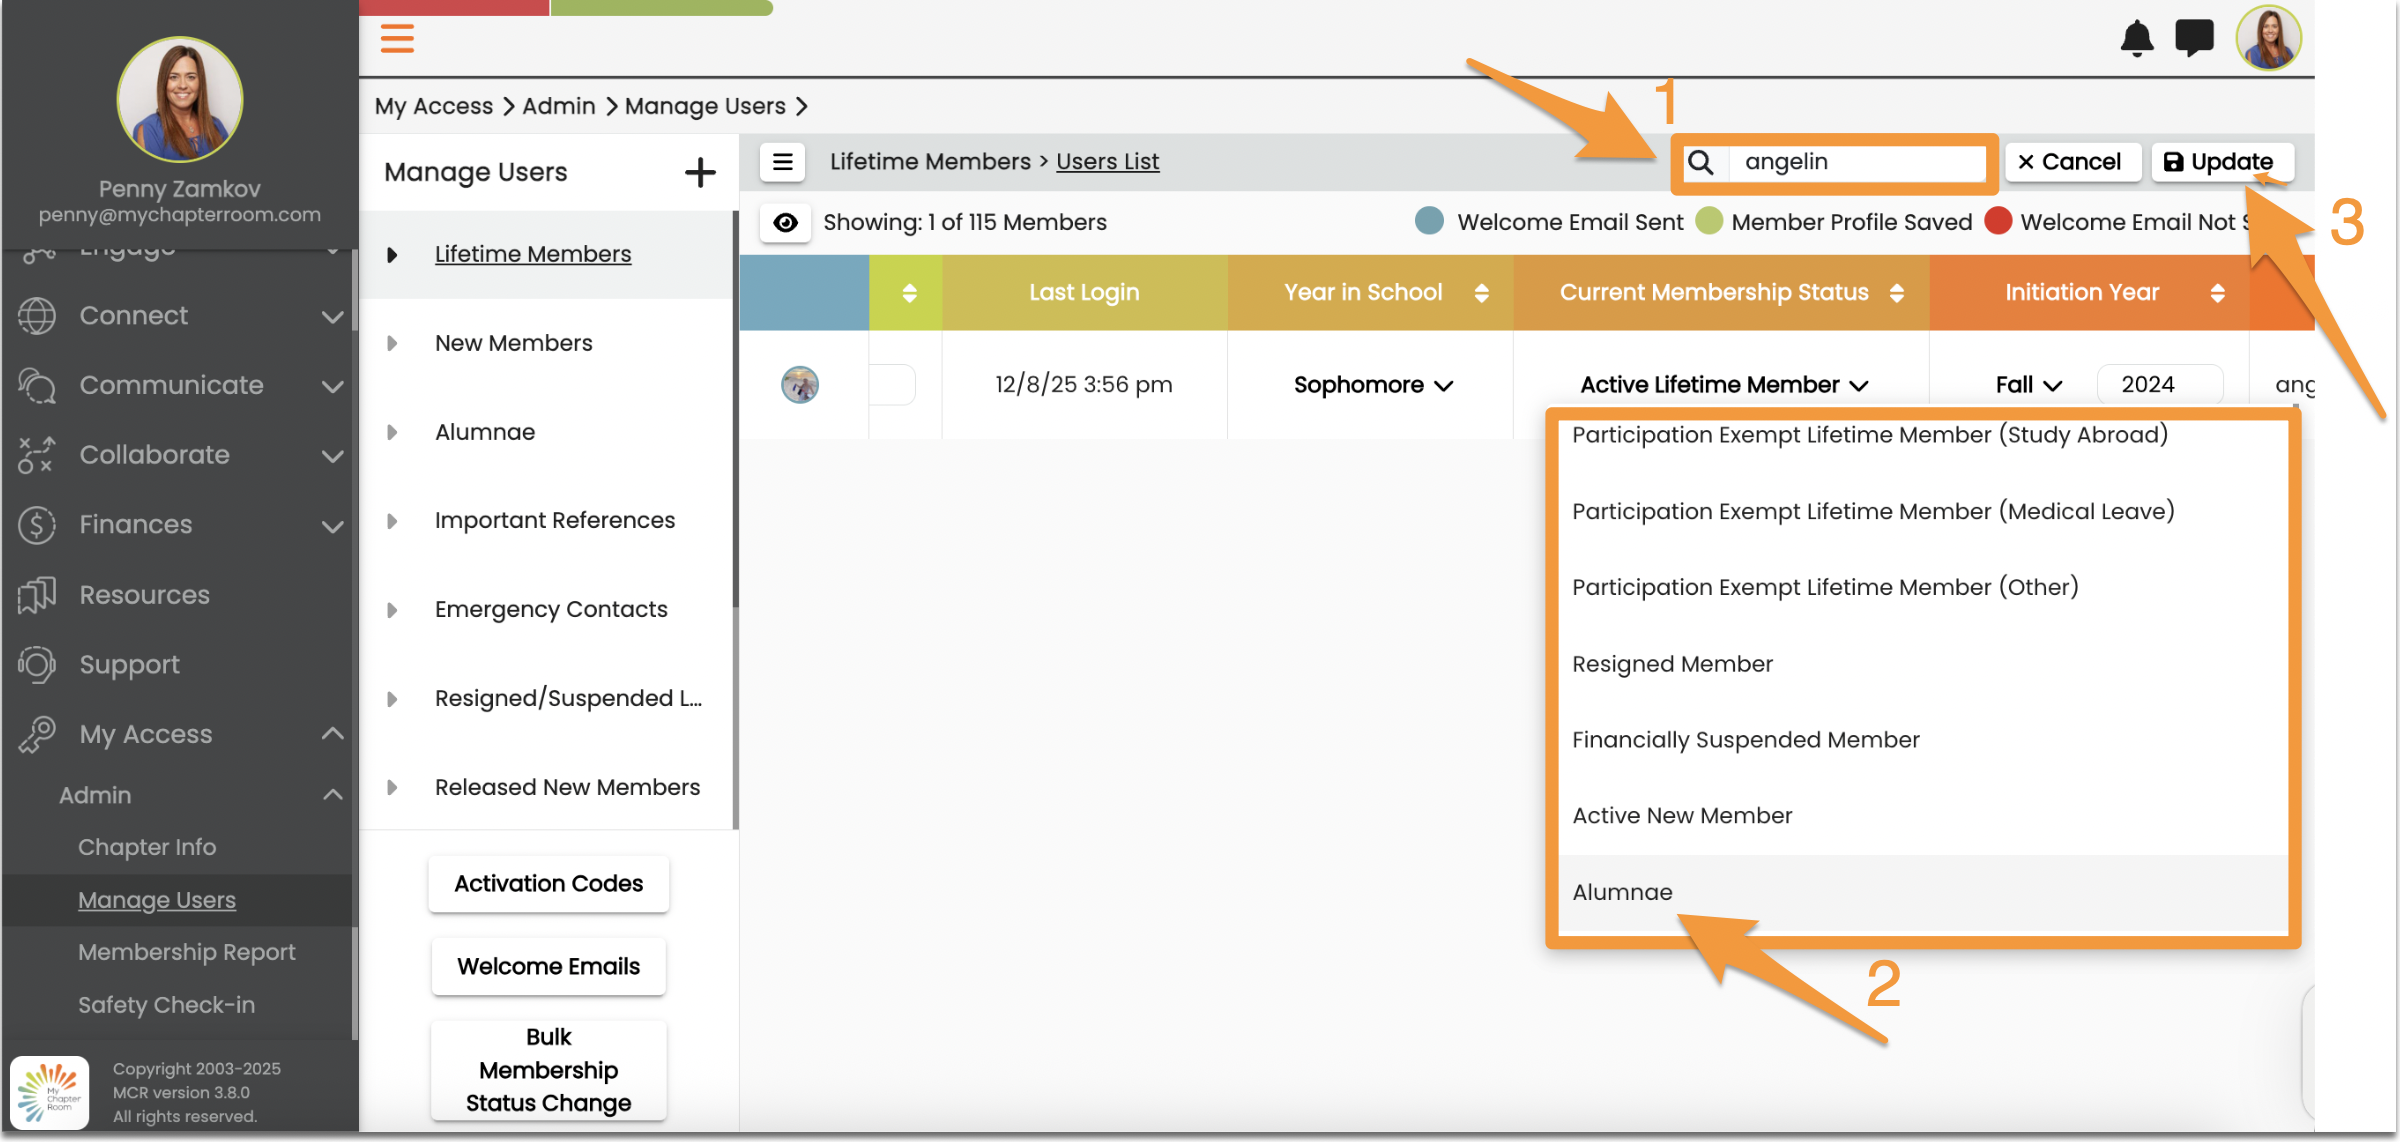Choose Resigned Member option
This screenshot has width=2400, height=1142.
[x=1672, y=664]
